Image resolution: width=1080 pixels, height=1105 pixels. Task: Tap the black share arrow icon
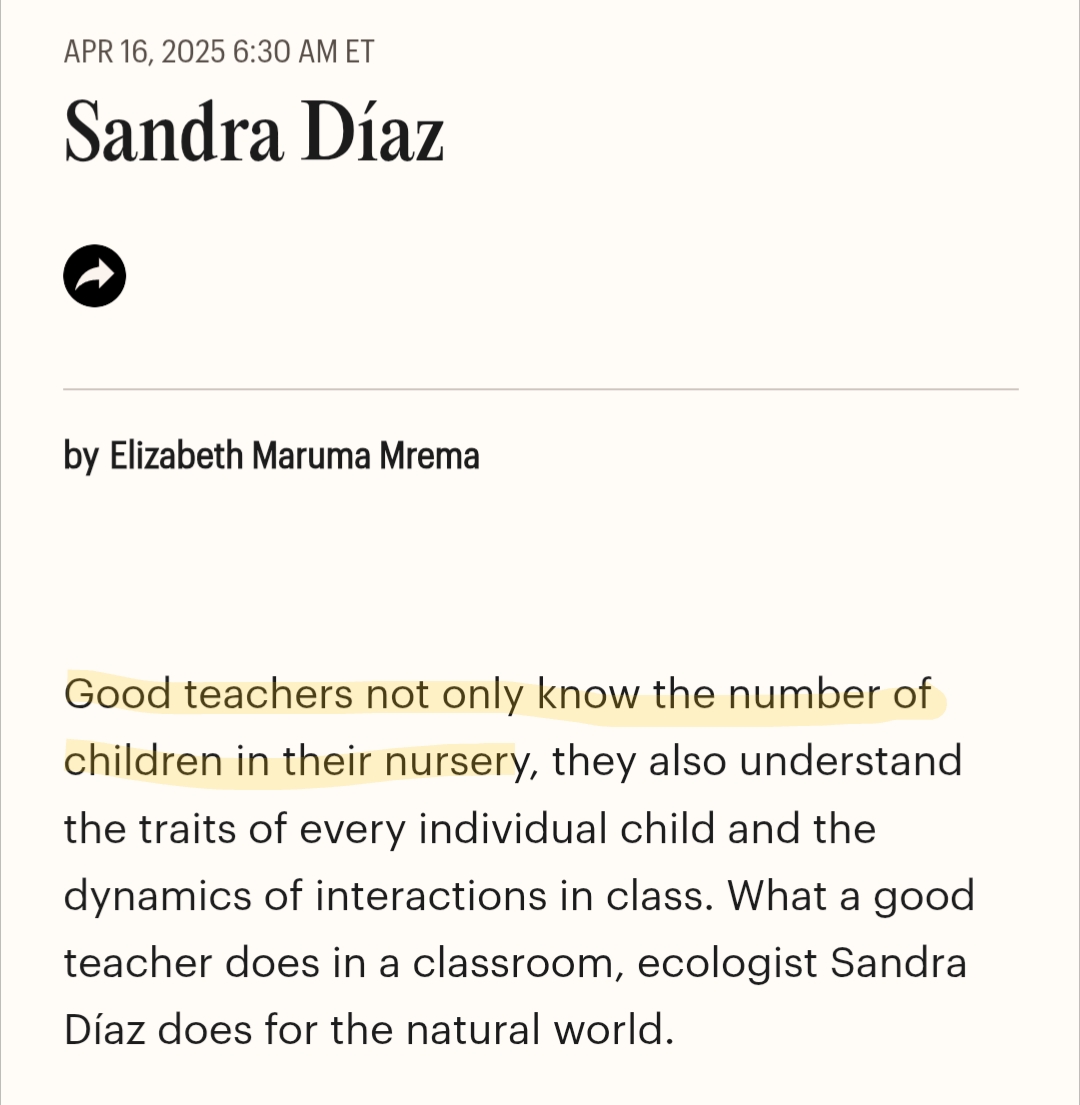[95, 276]
